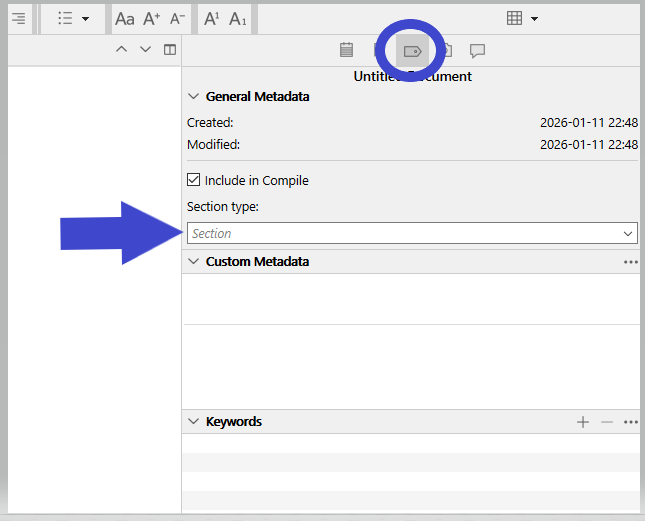Click the font format Aa icon
Image resolution: width=645 pixels, height=521 pixels.
[124, 19]
